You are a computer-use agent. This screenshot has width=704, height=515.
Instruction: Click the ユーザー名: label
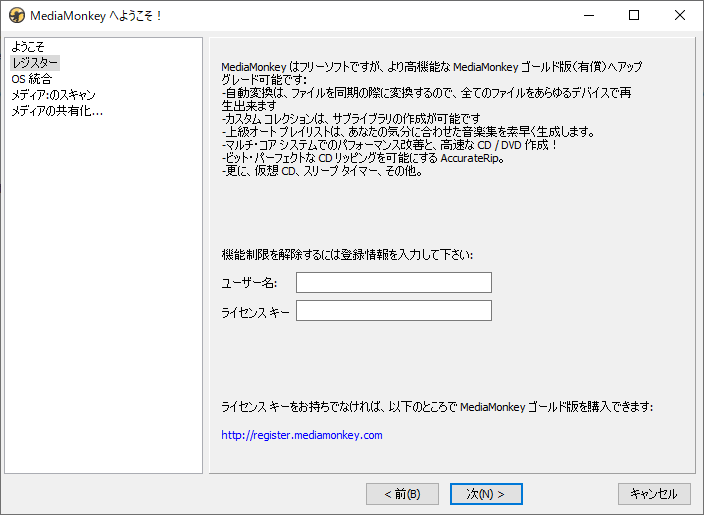(x=249, y=283)
